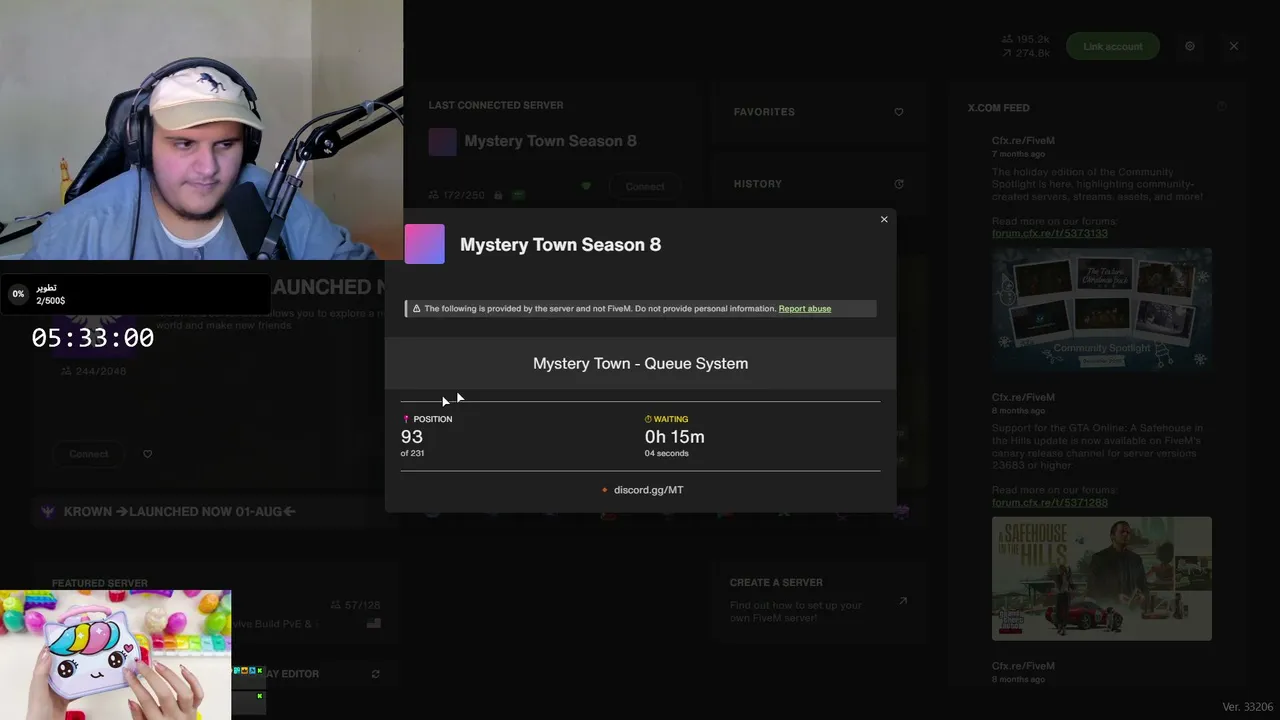Open the FAVORITES section

click(818, 112)
